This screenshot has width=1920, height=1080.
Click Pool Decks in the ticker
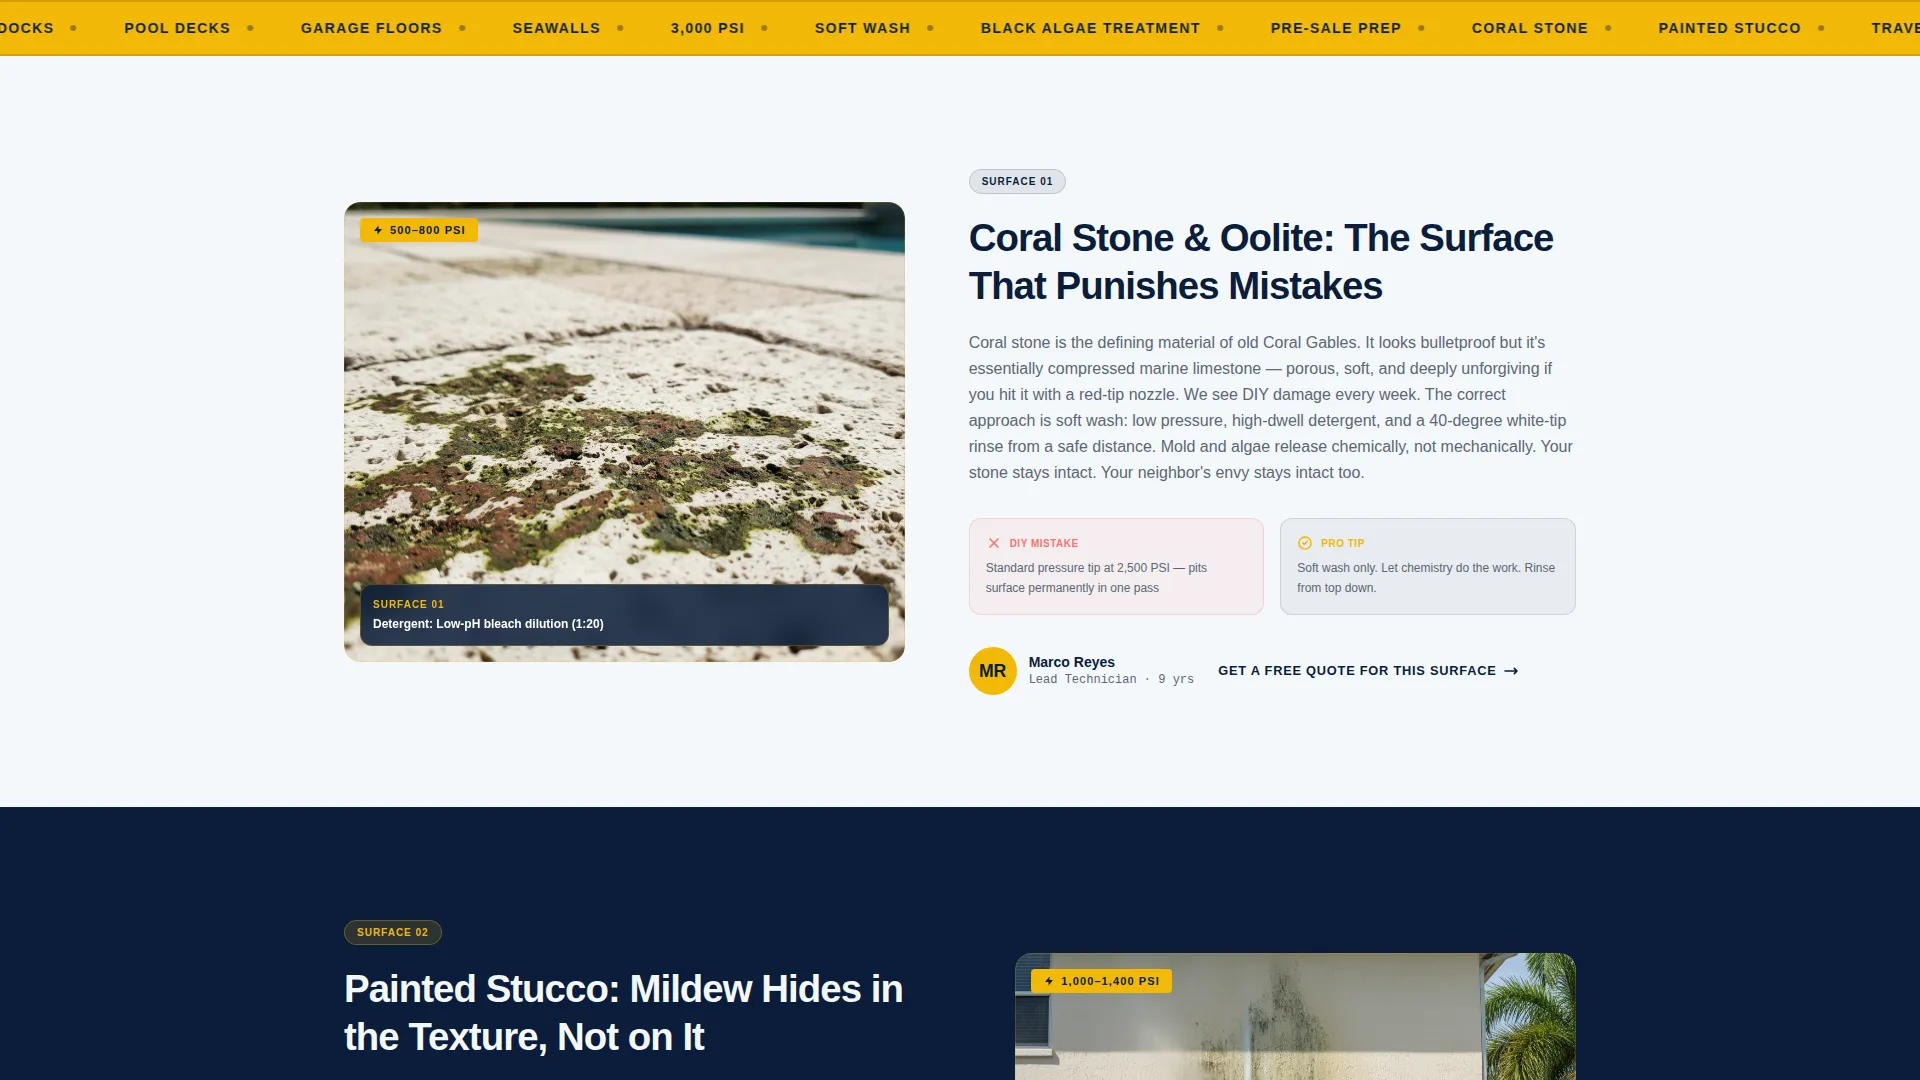click(177, 28)
